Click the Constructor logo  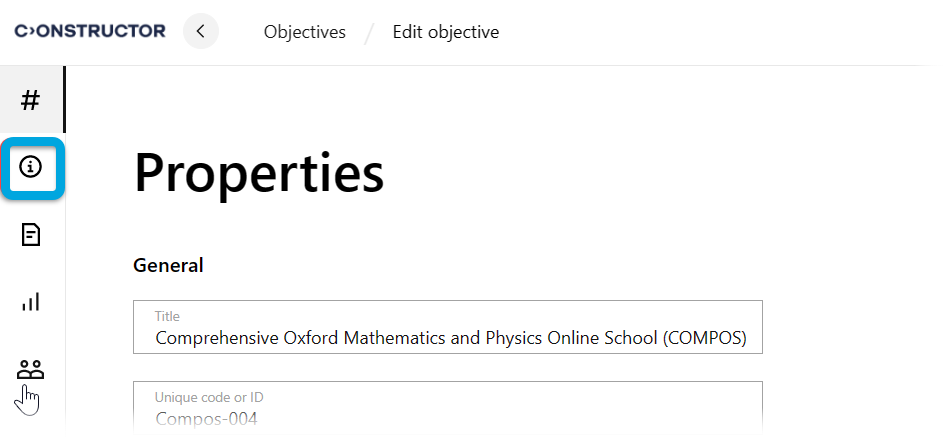tap(90, 31)
